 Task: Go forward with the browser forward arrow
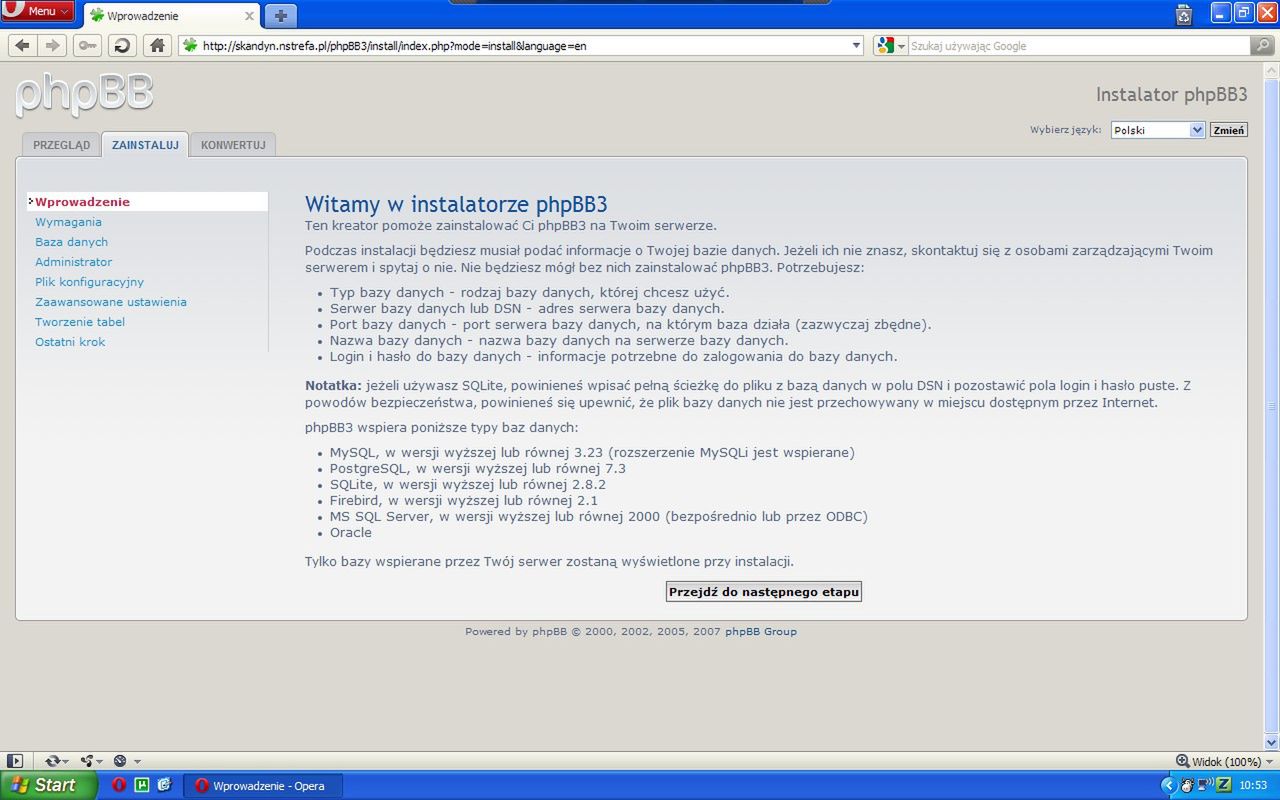tap(53, 45)
